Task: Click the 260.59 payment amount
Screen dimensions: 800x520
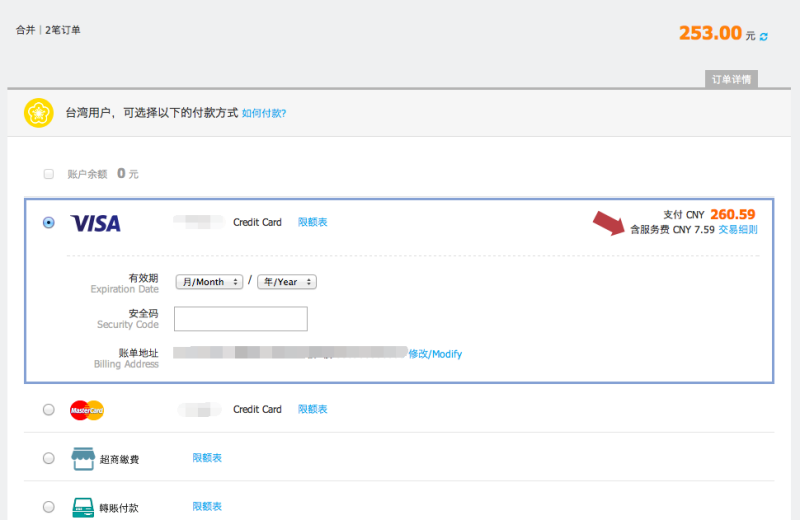Action: tap(733, 214)
